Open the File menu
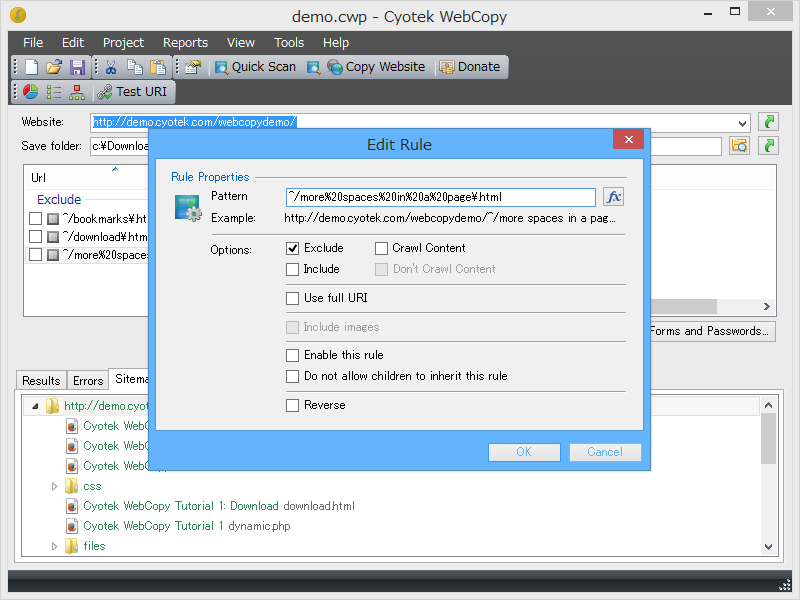The width and height of the screenshot is (800, 600). tap(33, 43)
